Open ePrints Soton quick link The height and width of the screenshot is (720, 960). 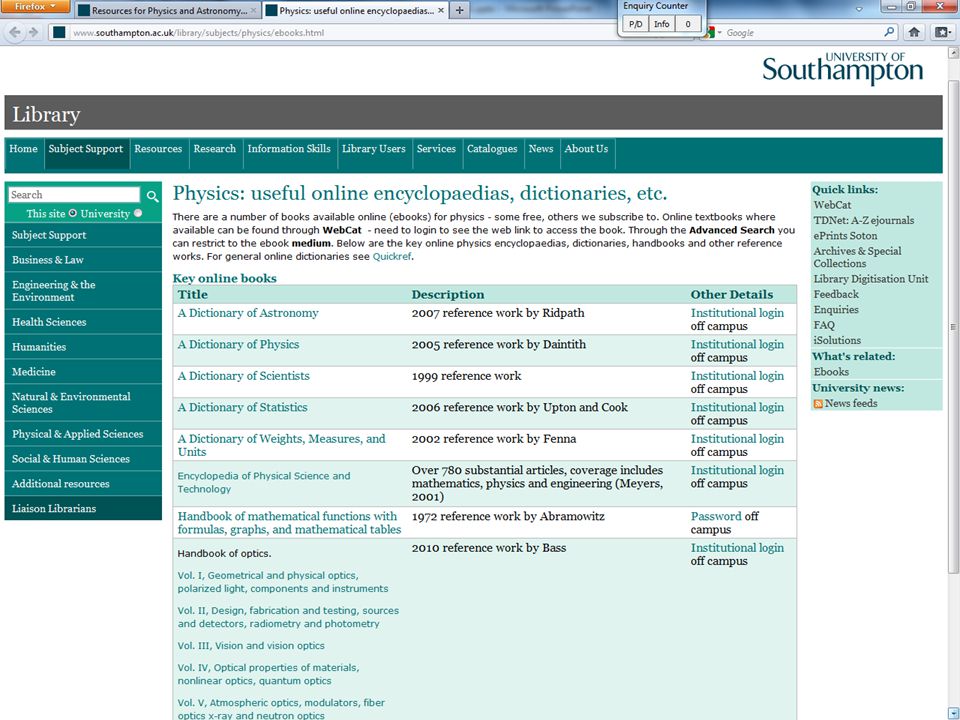pyautogui.click(x=845, y=236)
